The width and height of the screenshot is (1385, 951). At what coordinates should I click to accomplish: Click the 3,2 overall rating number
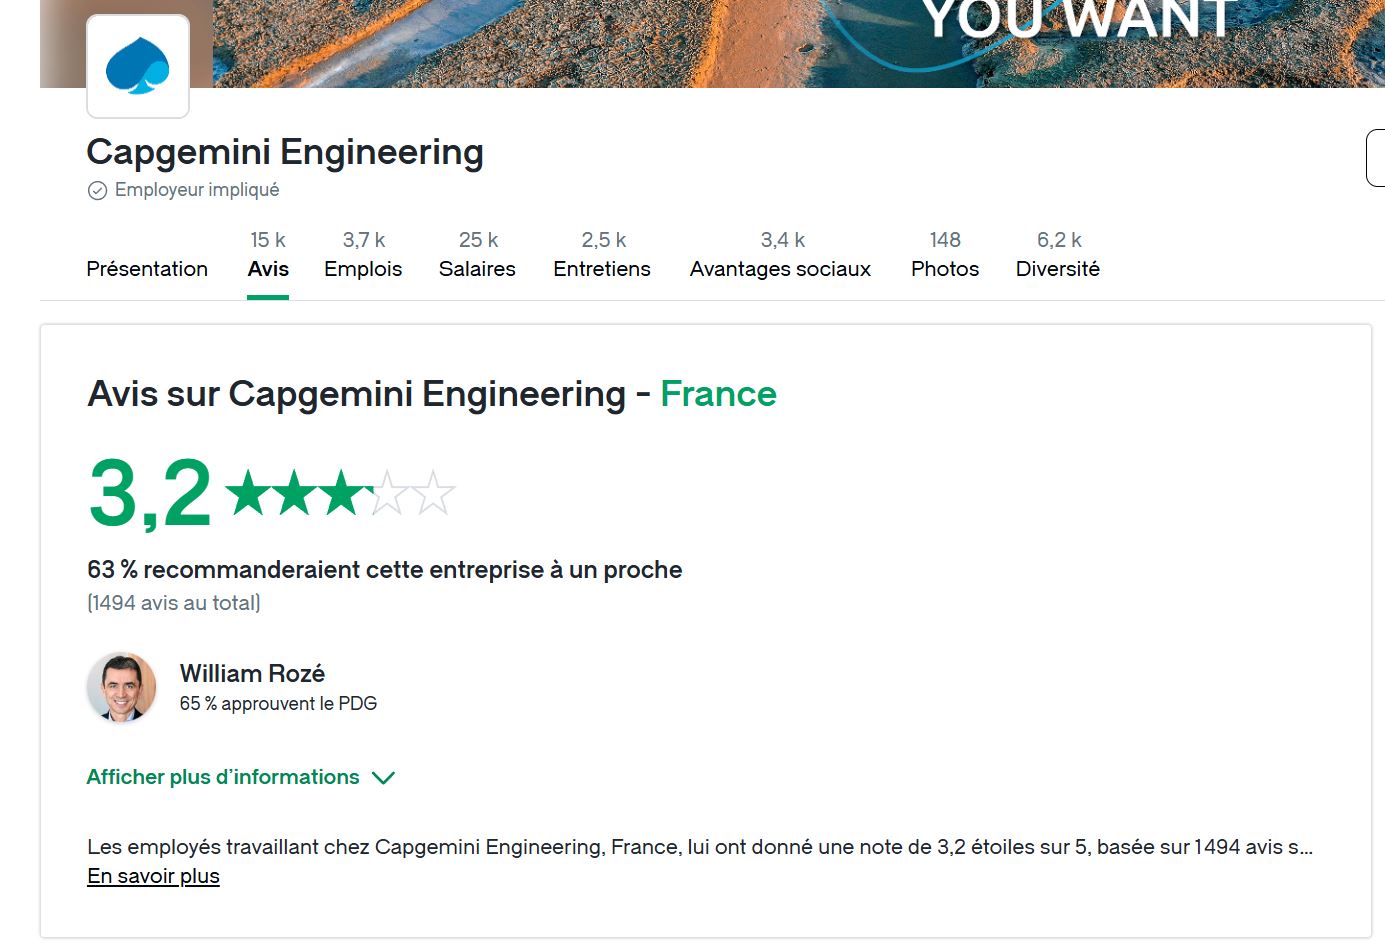(150, 493)
